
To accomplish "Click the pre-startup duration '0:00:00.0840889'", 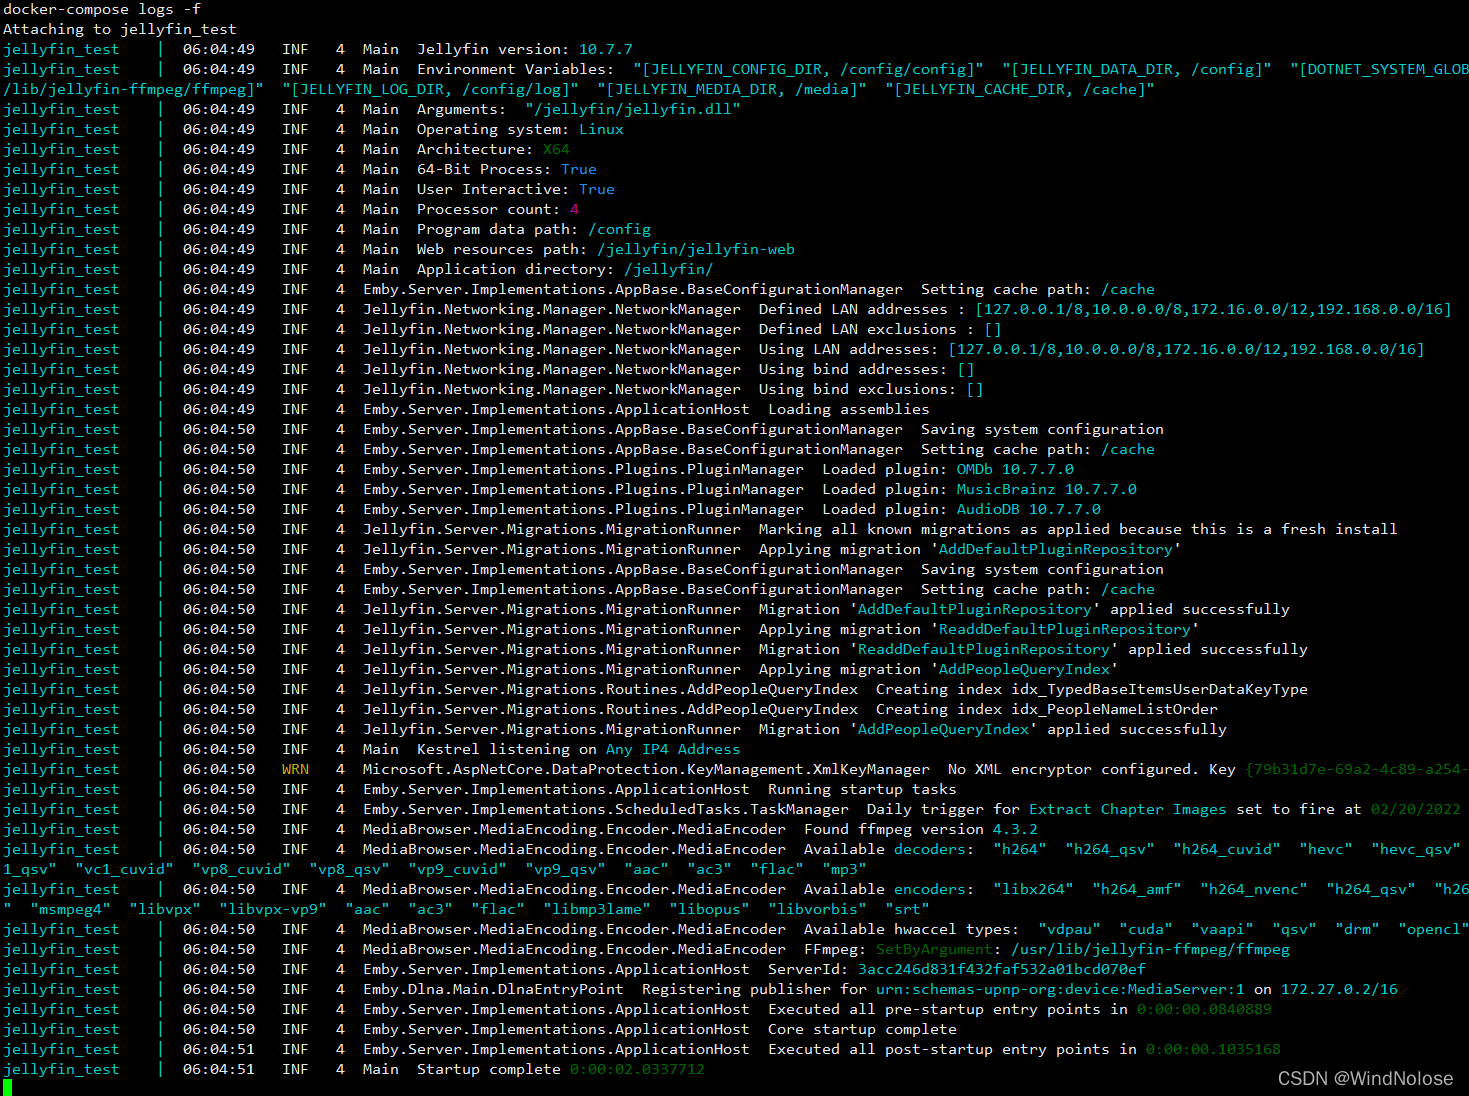I will [1204, 1009].
